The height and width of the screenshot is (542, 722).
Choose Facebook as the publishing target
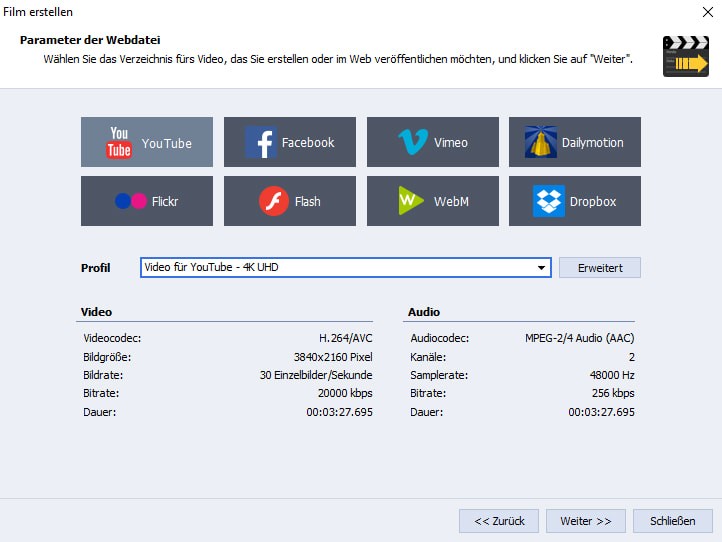pos(290,143)
